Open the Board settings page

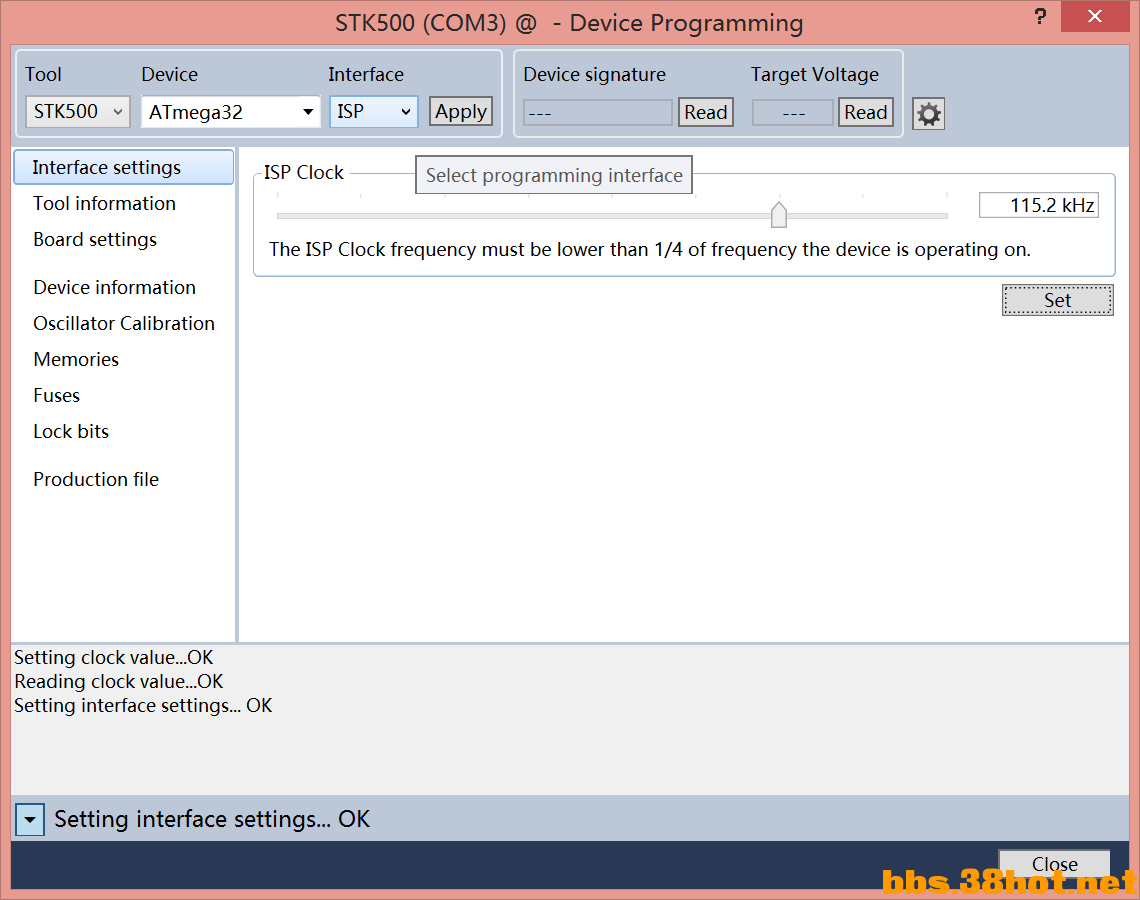(95, 240)
